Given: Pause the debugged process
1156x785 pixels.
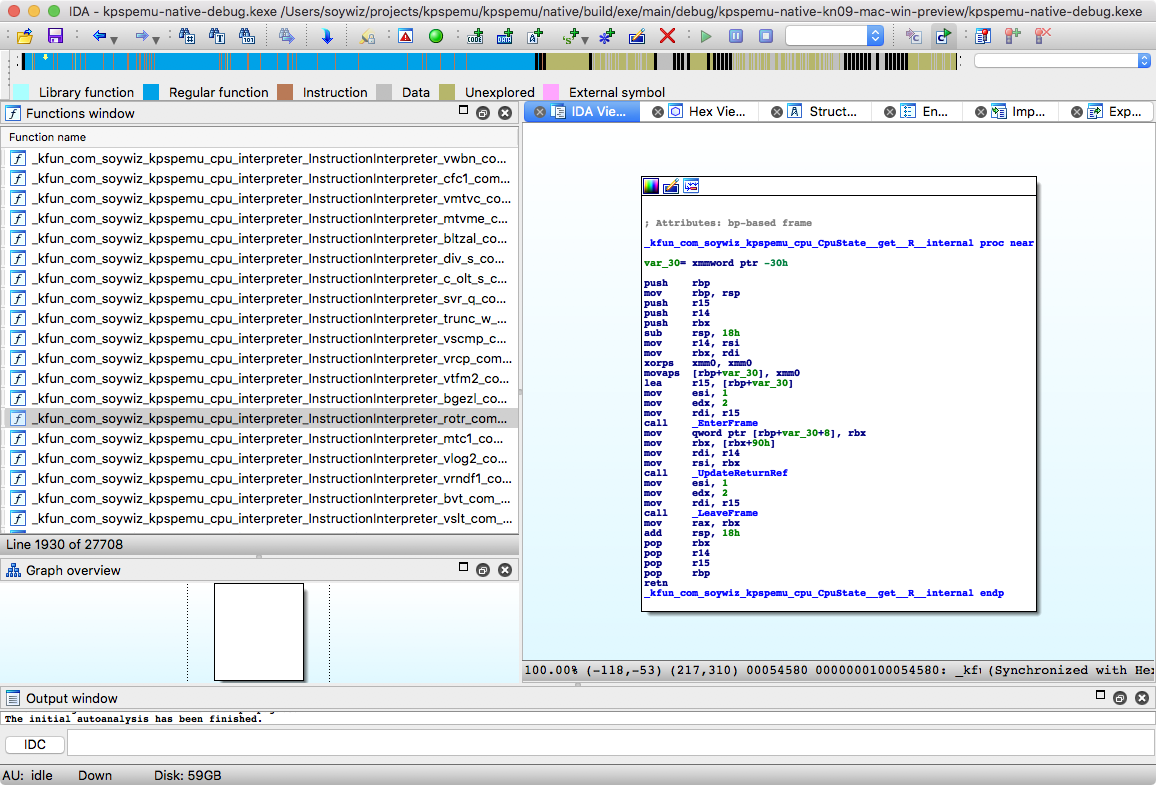Looking at the screenshot, I should (736, 36).
